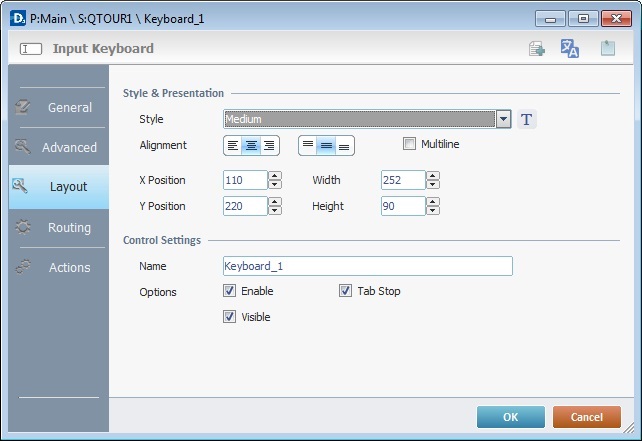Click the X Position input field
642x441 pixels.
click(245, 180)
